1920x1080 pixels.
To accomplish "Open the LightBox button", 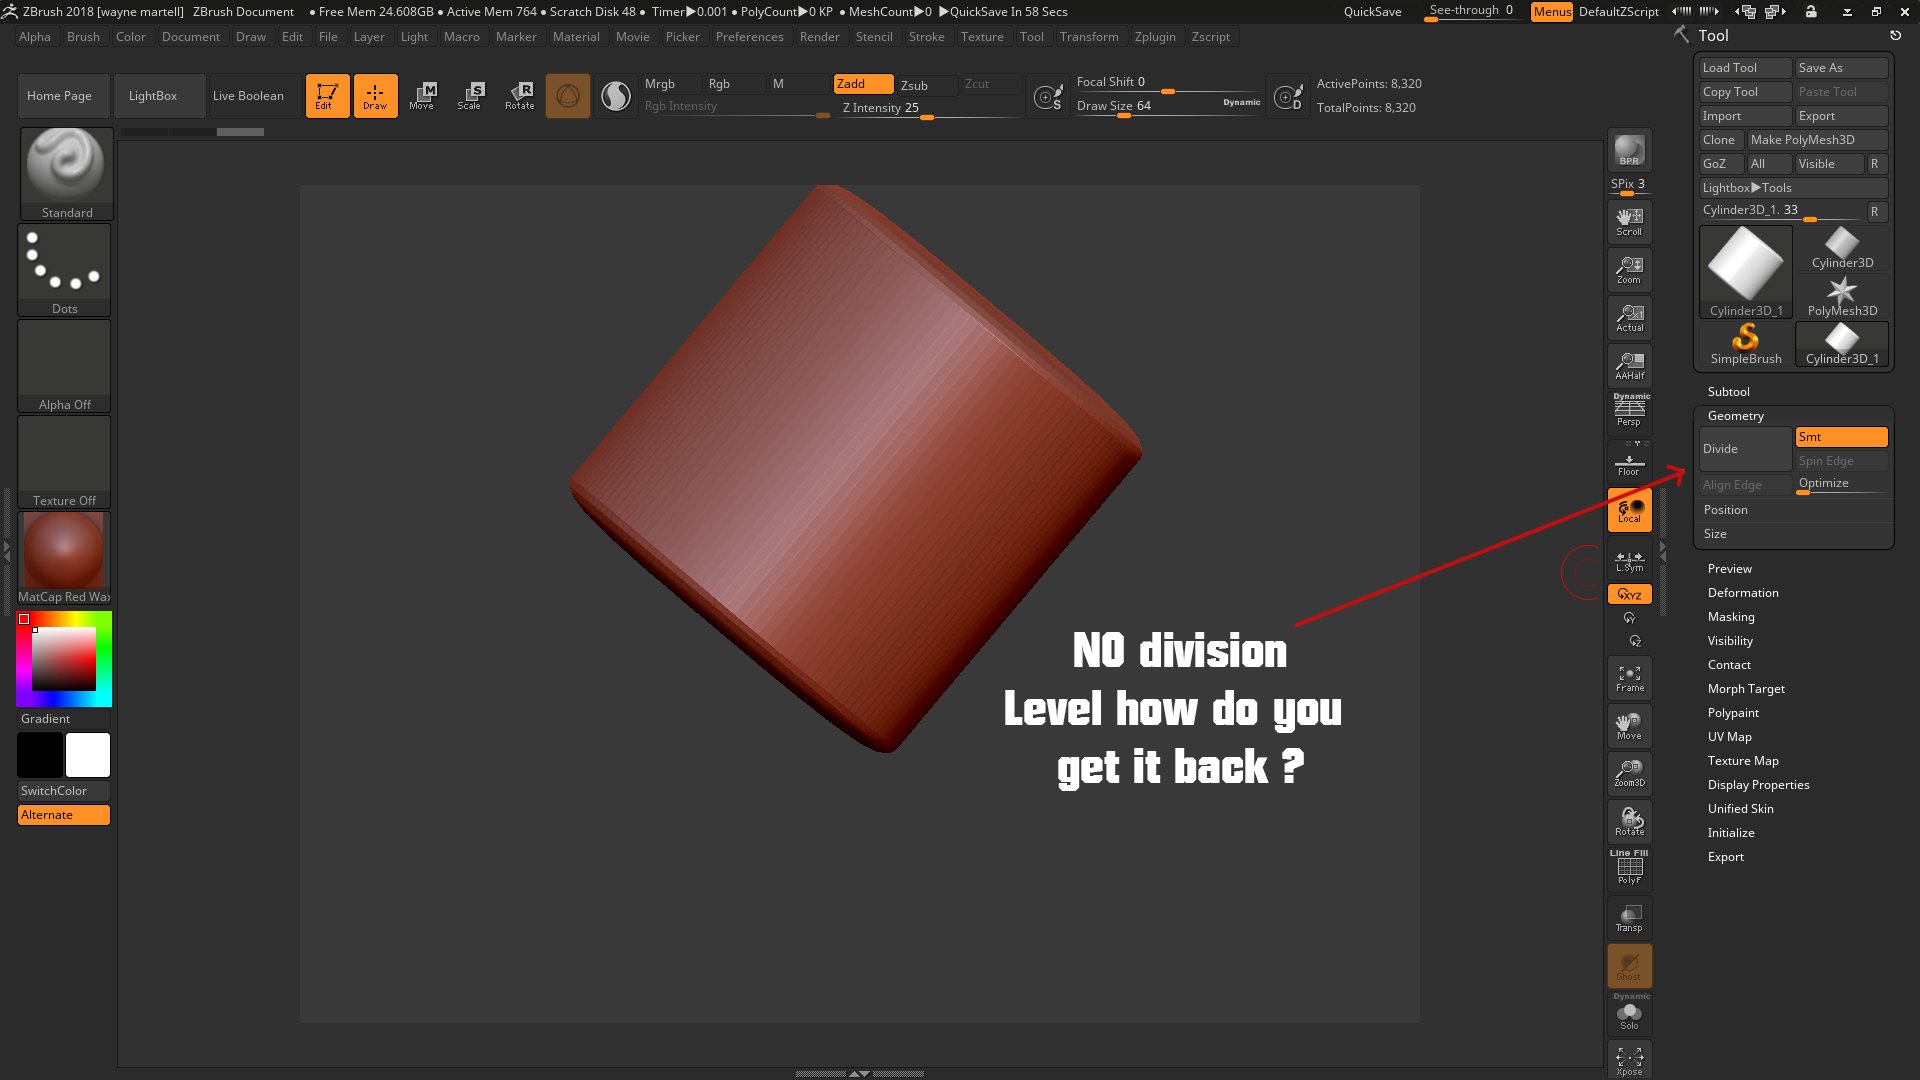I will pos(159,96).
